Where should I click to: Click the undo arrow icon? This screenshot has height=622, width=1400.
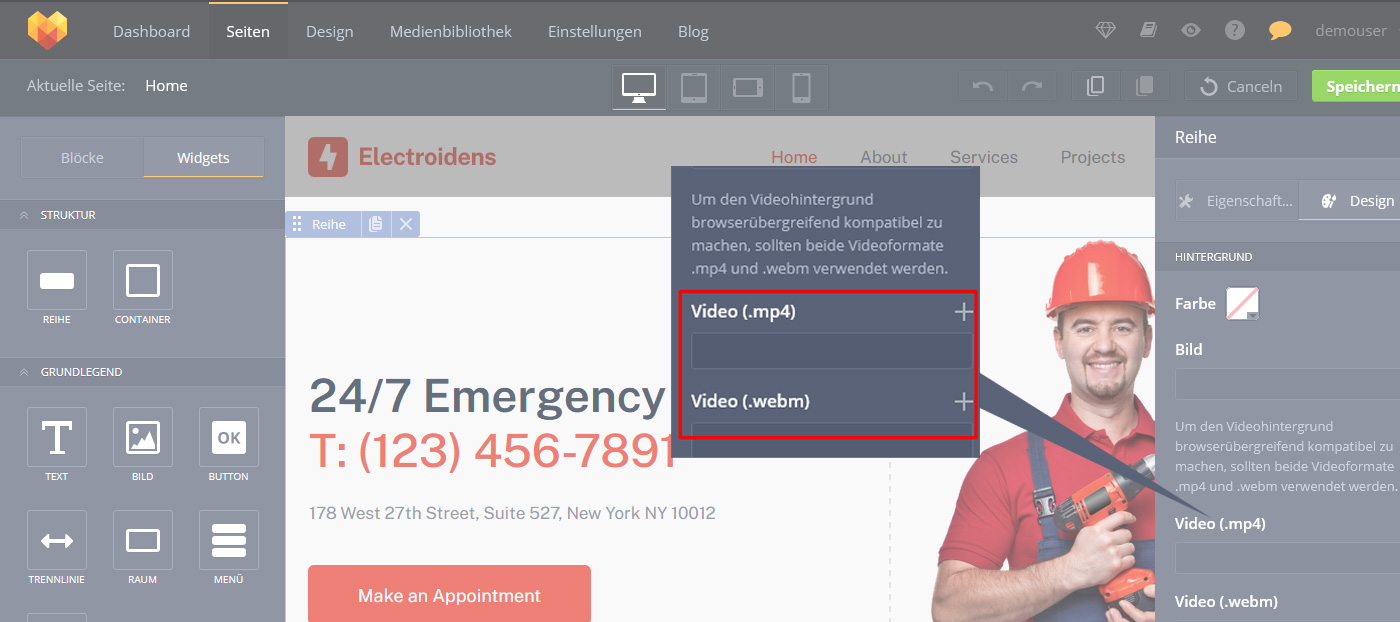[982, 87]
